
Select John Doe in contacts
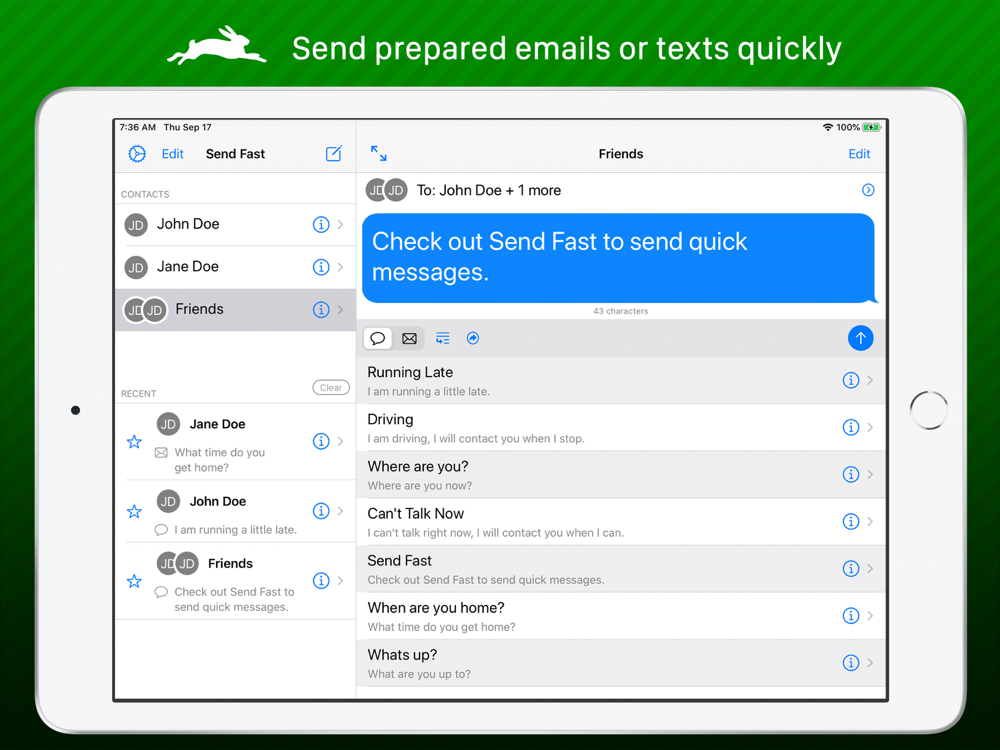coord(235,224)
